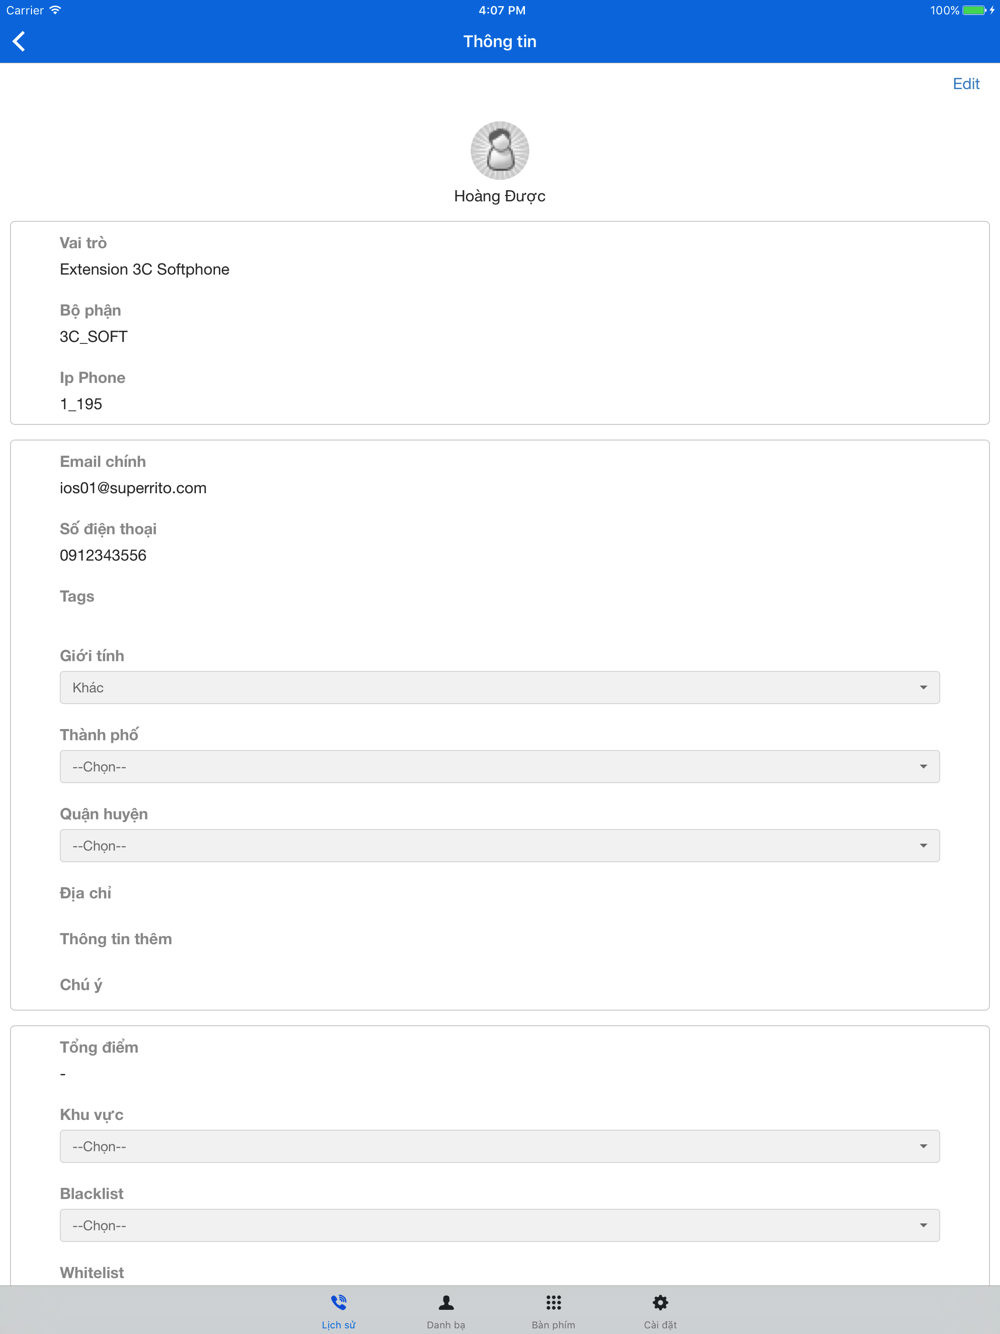Go back using the top-left arrow
This screenshot has height=1334, width=1000.
[19, 41]
